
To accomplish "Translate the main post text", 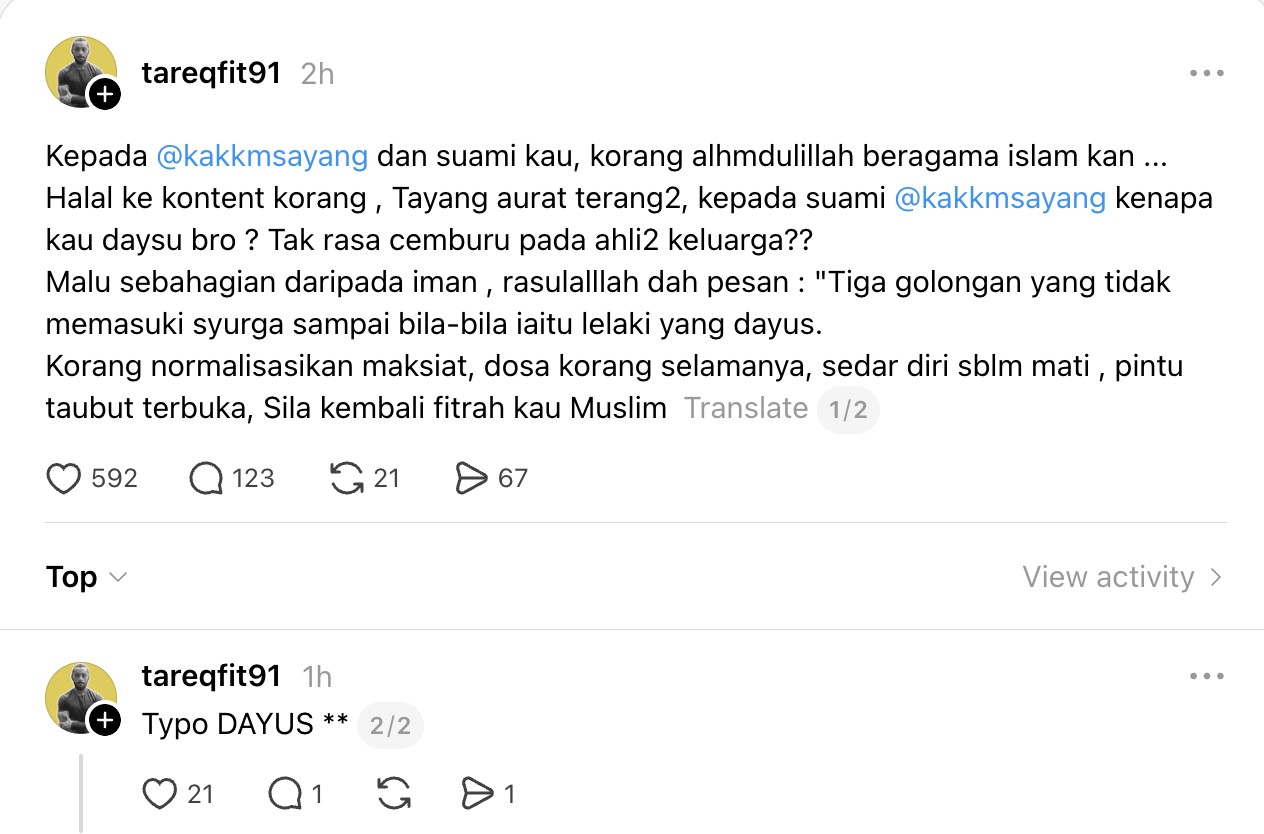I will (745, 408).
